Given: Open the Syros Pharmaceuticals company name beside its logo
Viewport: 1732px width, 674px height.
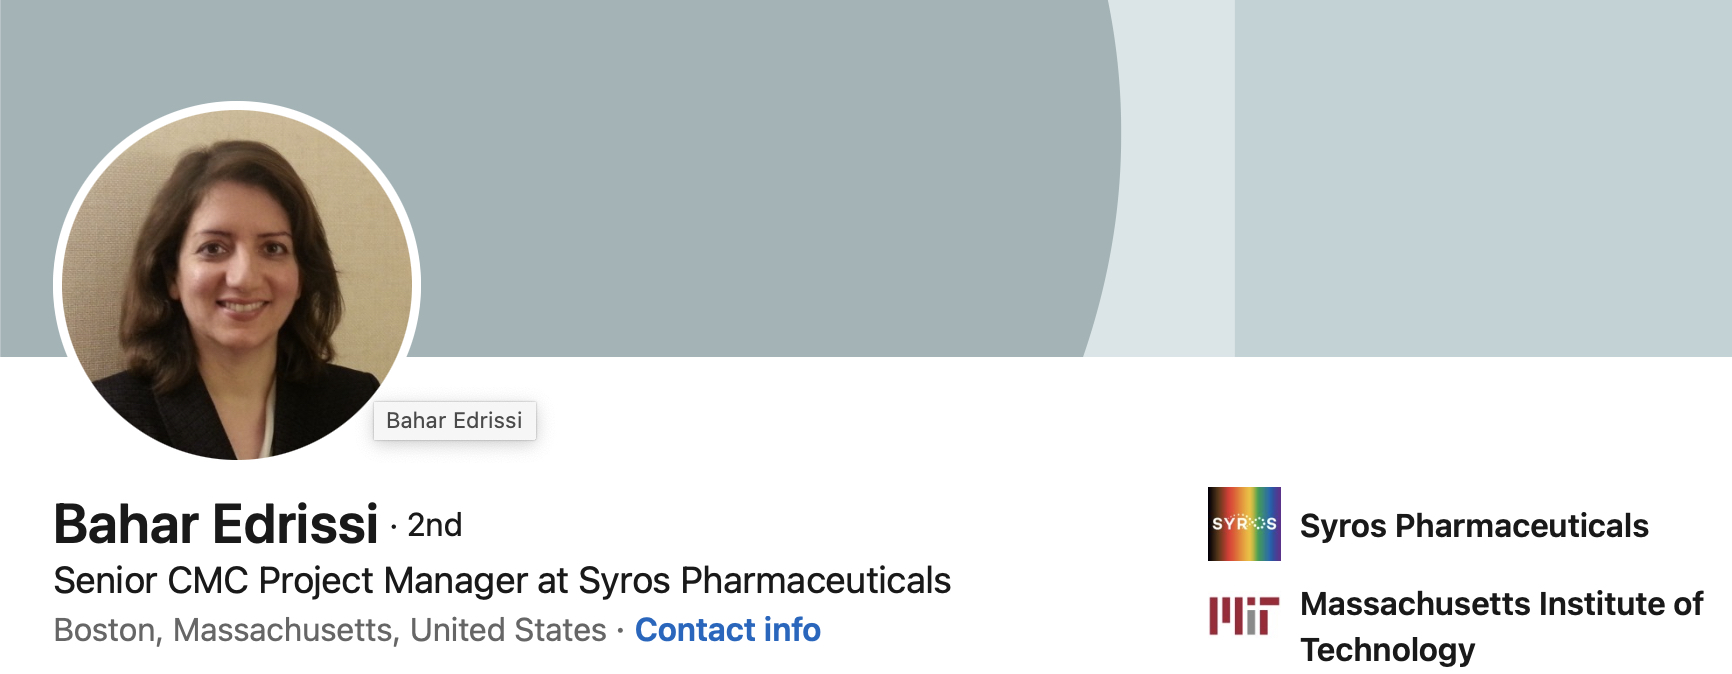Looking at the screenshot, I should [x=1473, y=526].
